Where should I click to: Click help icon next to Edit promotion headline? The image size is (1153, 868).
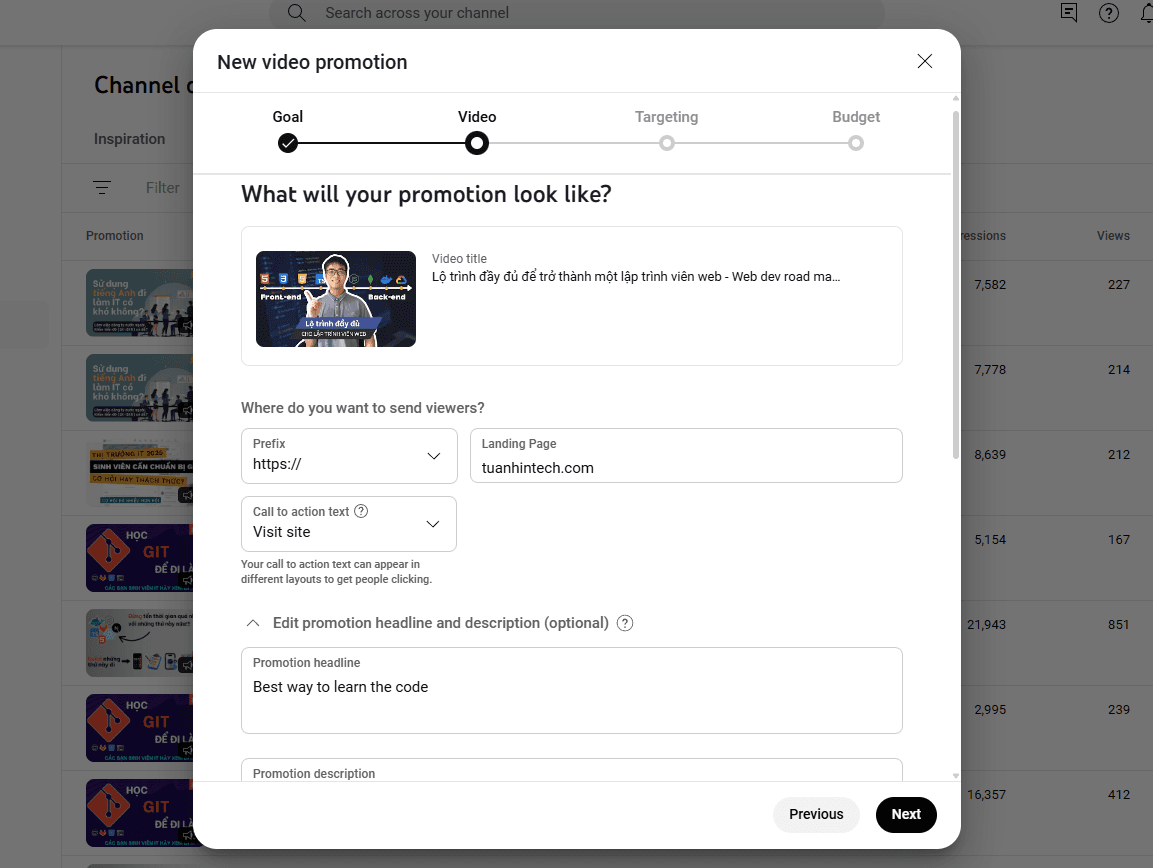click(x=625, y=623)
